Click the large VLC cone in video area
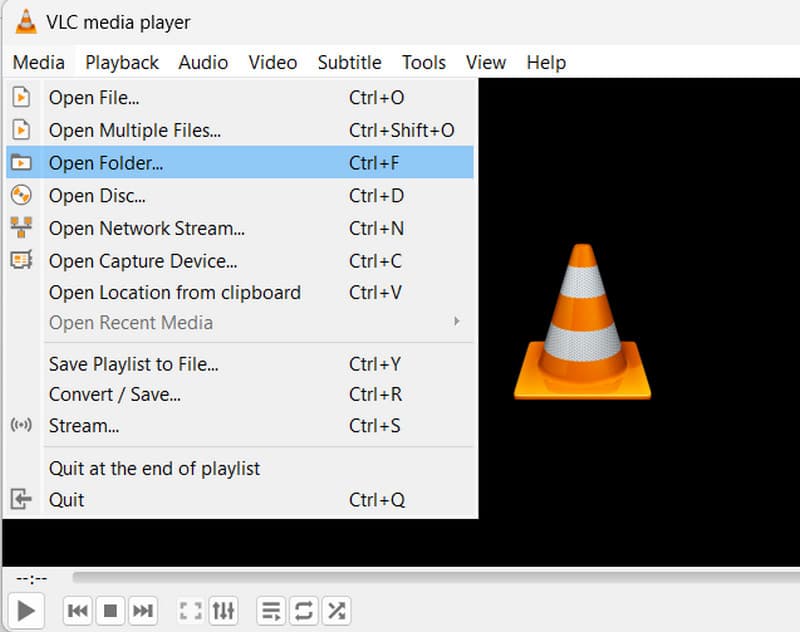The image size is (800, 632). pos(582,321)
